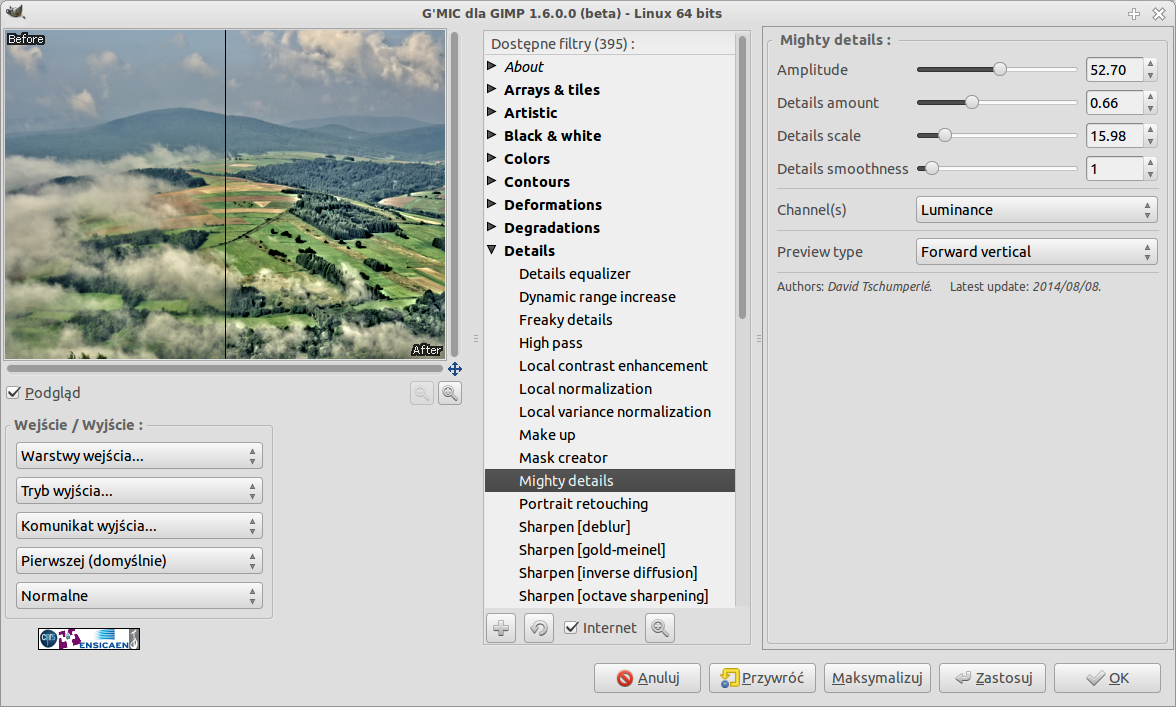Click the Details scale value field 15.98
1176x707 pixels.
point(1114,136)
